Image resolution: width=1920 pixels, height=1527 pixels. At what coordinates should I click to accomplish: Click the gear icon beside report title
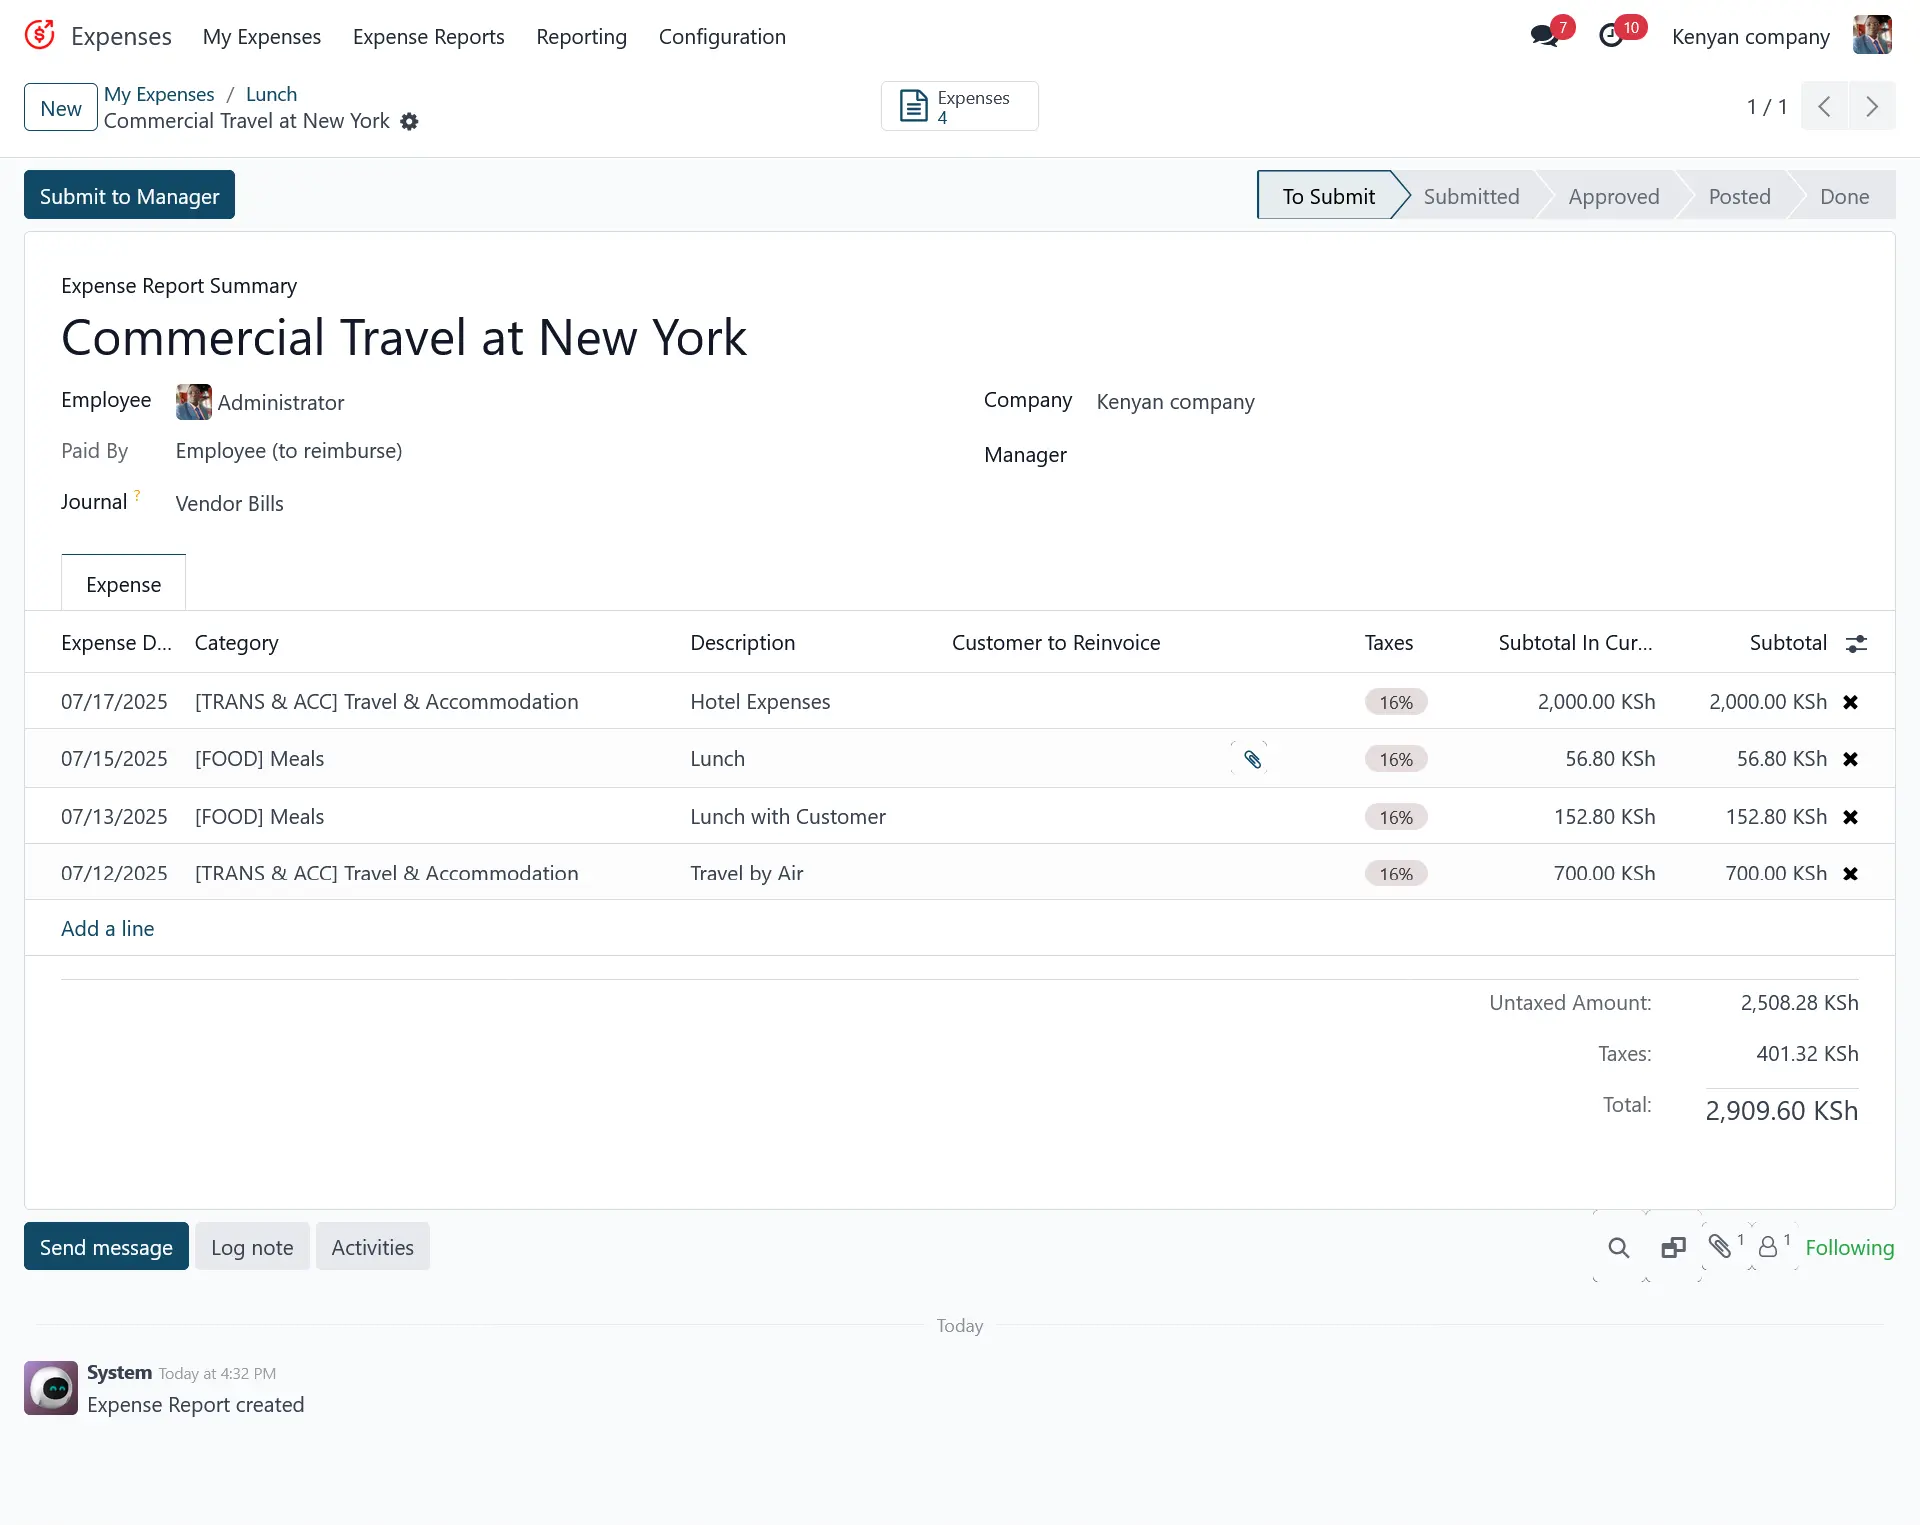(x=409, y=122)
